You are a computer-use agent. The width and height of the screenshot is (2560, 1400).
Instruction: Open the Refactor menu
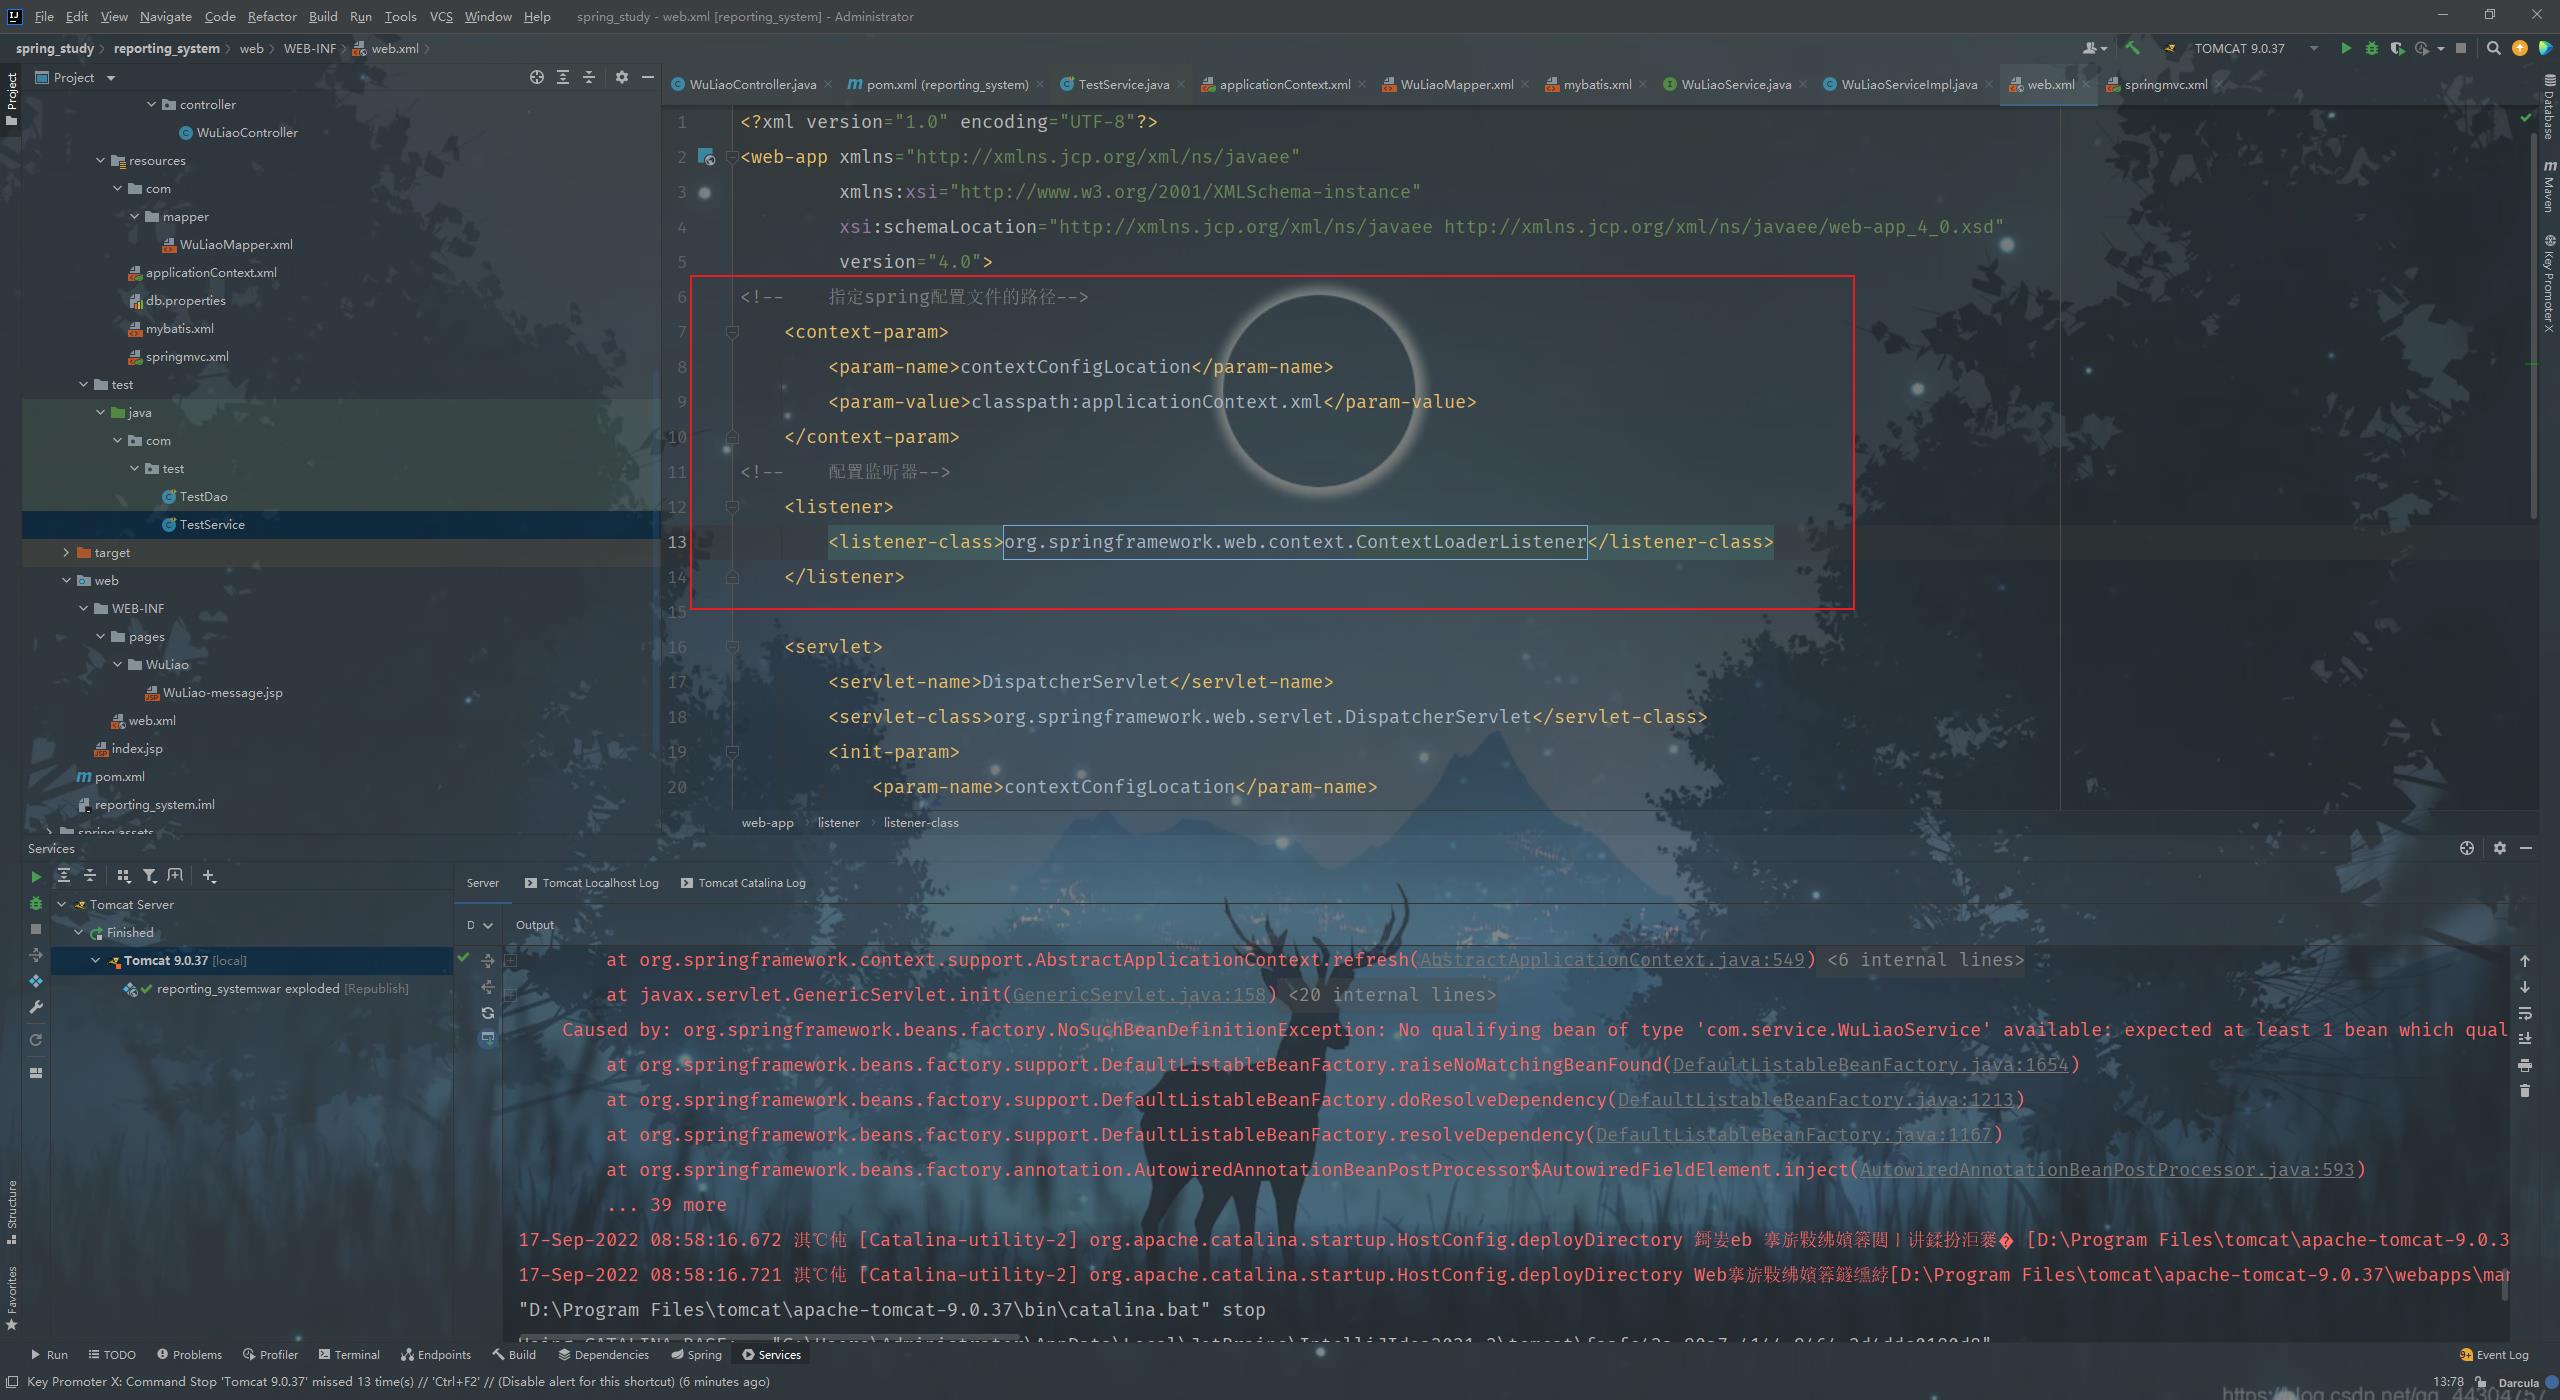click(x=271, y=16)
